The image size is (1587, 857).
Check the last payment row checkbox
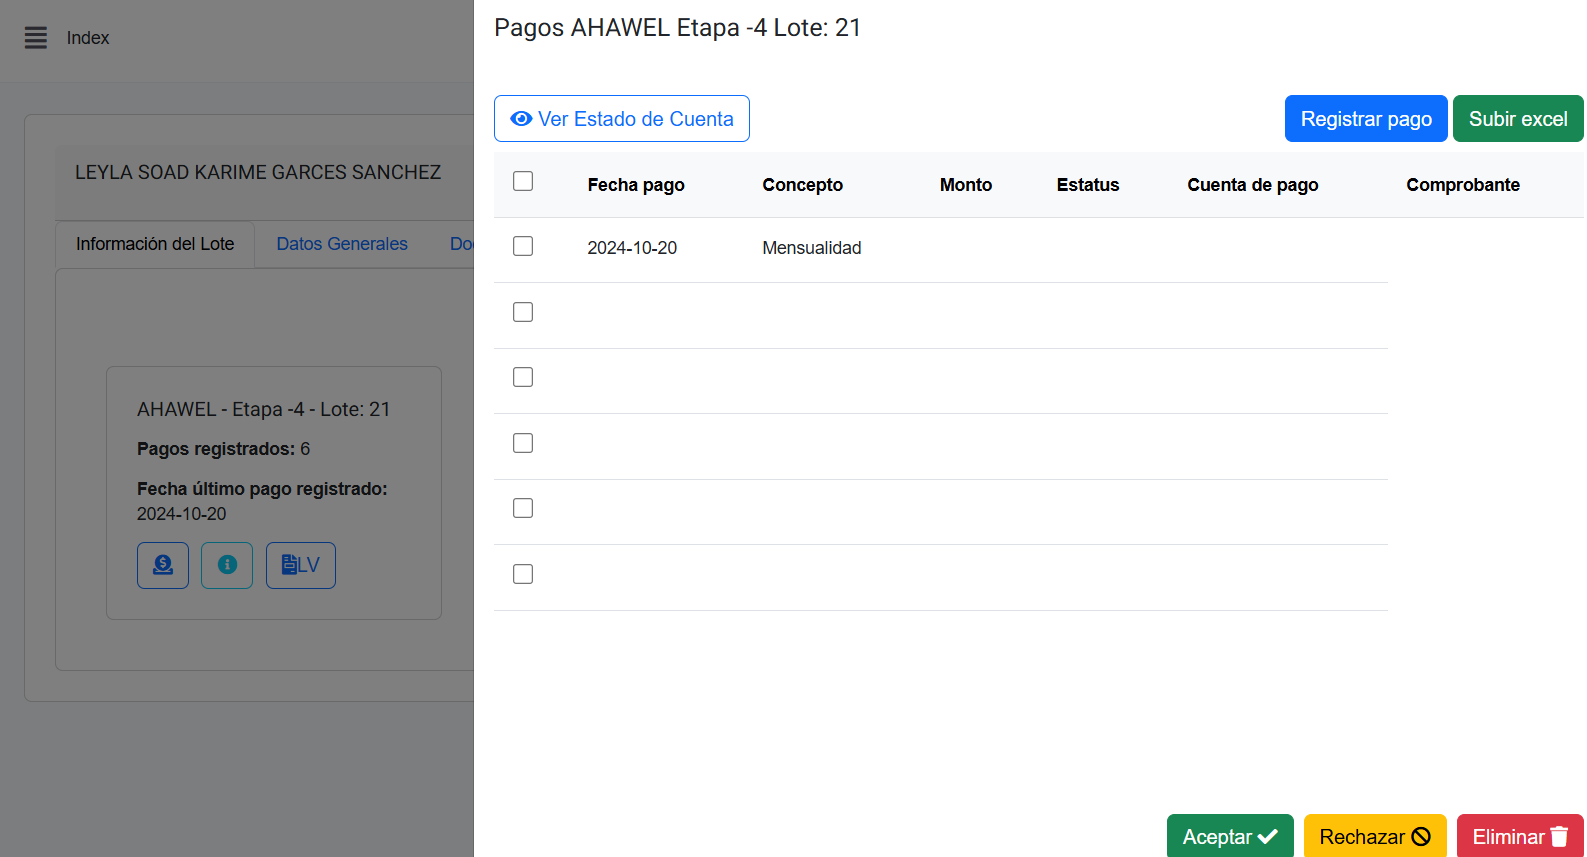(x=523, y=574)
